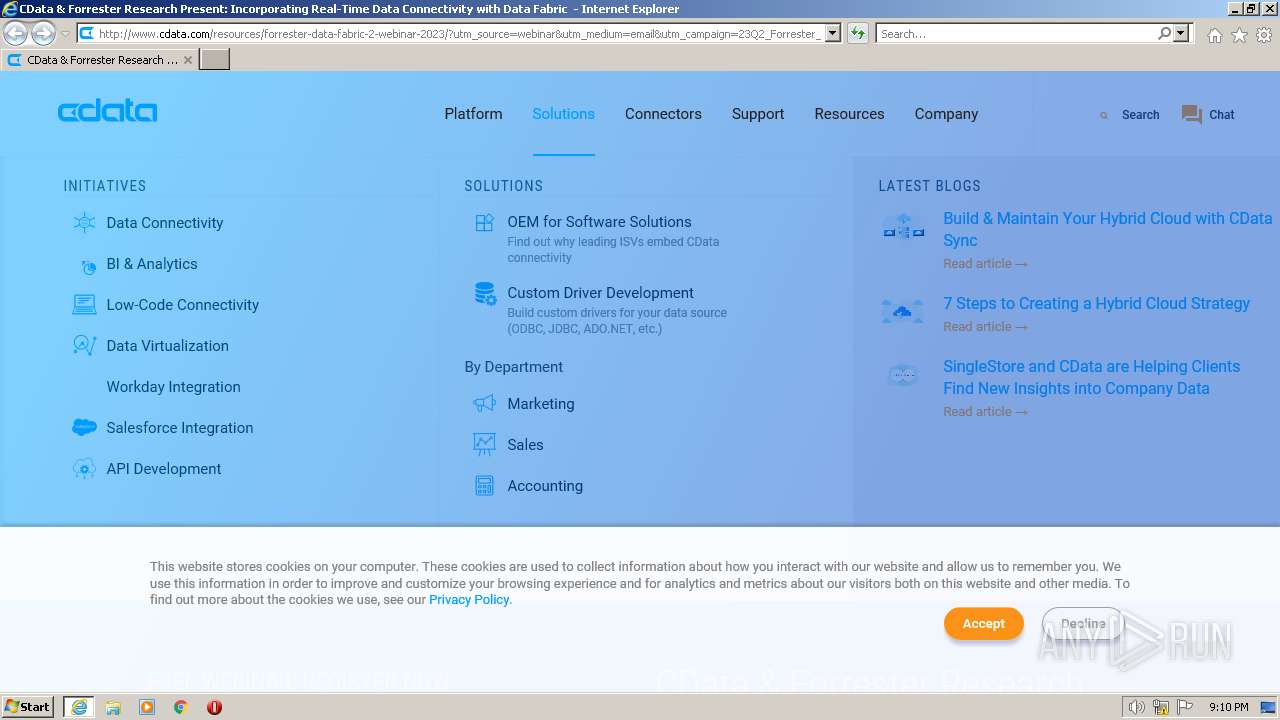Expand the address bar URL dropdown
Image resolution: width=1280 pixels, height=720 pixels.
[833, 33]
